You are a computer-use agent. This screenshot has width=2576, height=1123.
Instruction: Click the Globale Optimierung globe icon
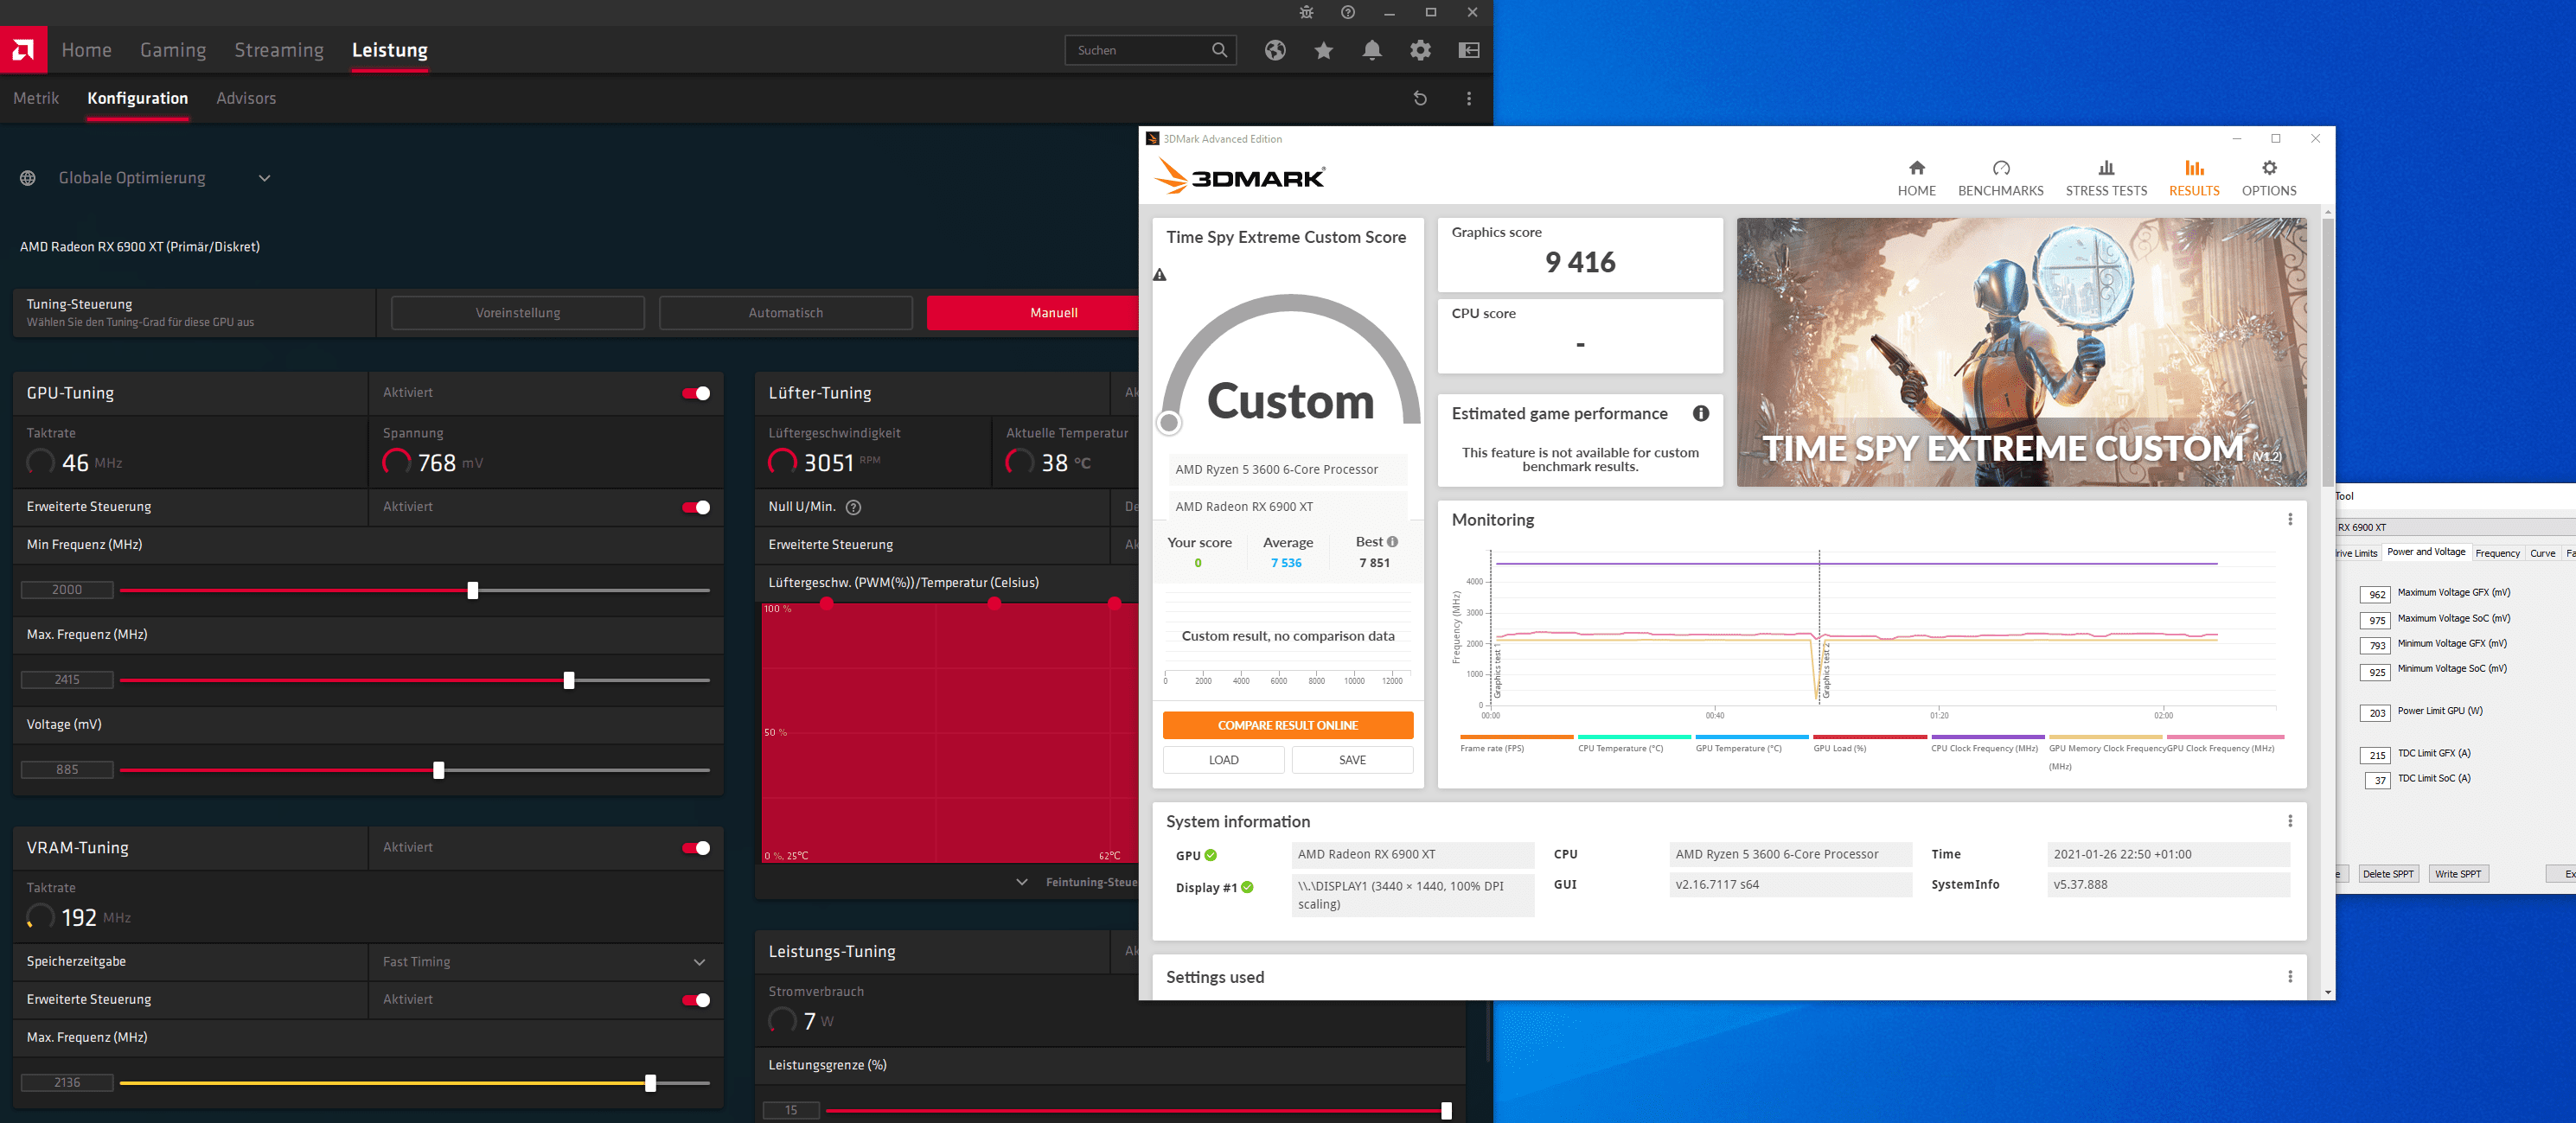click(x=28, y=178)
